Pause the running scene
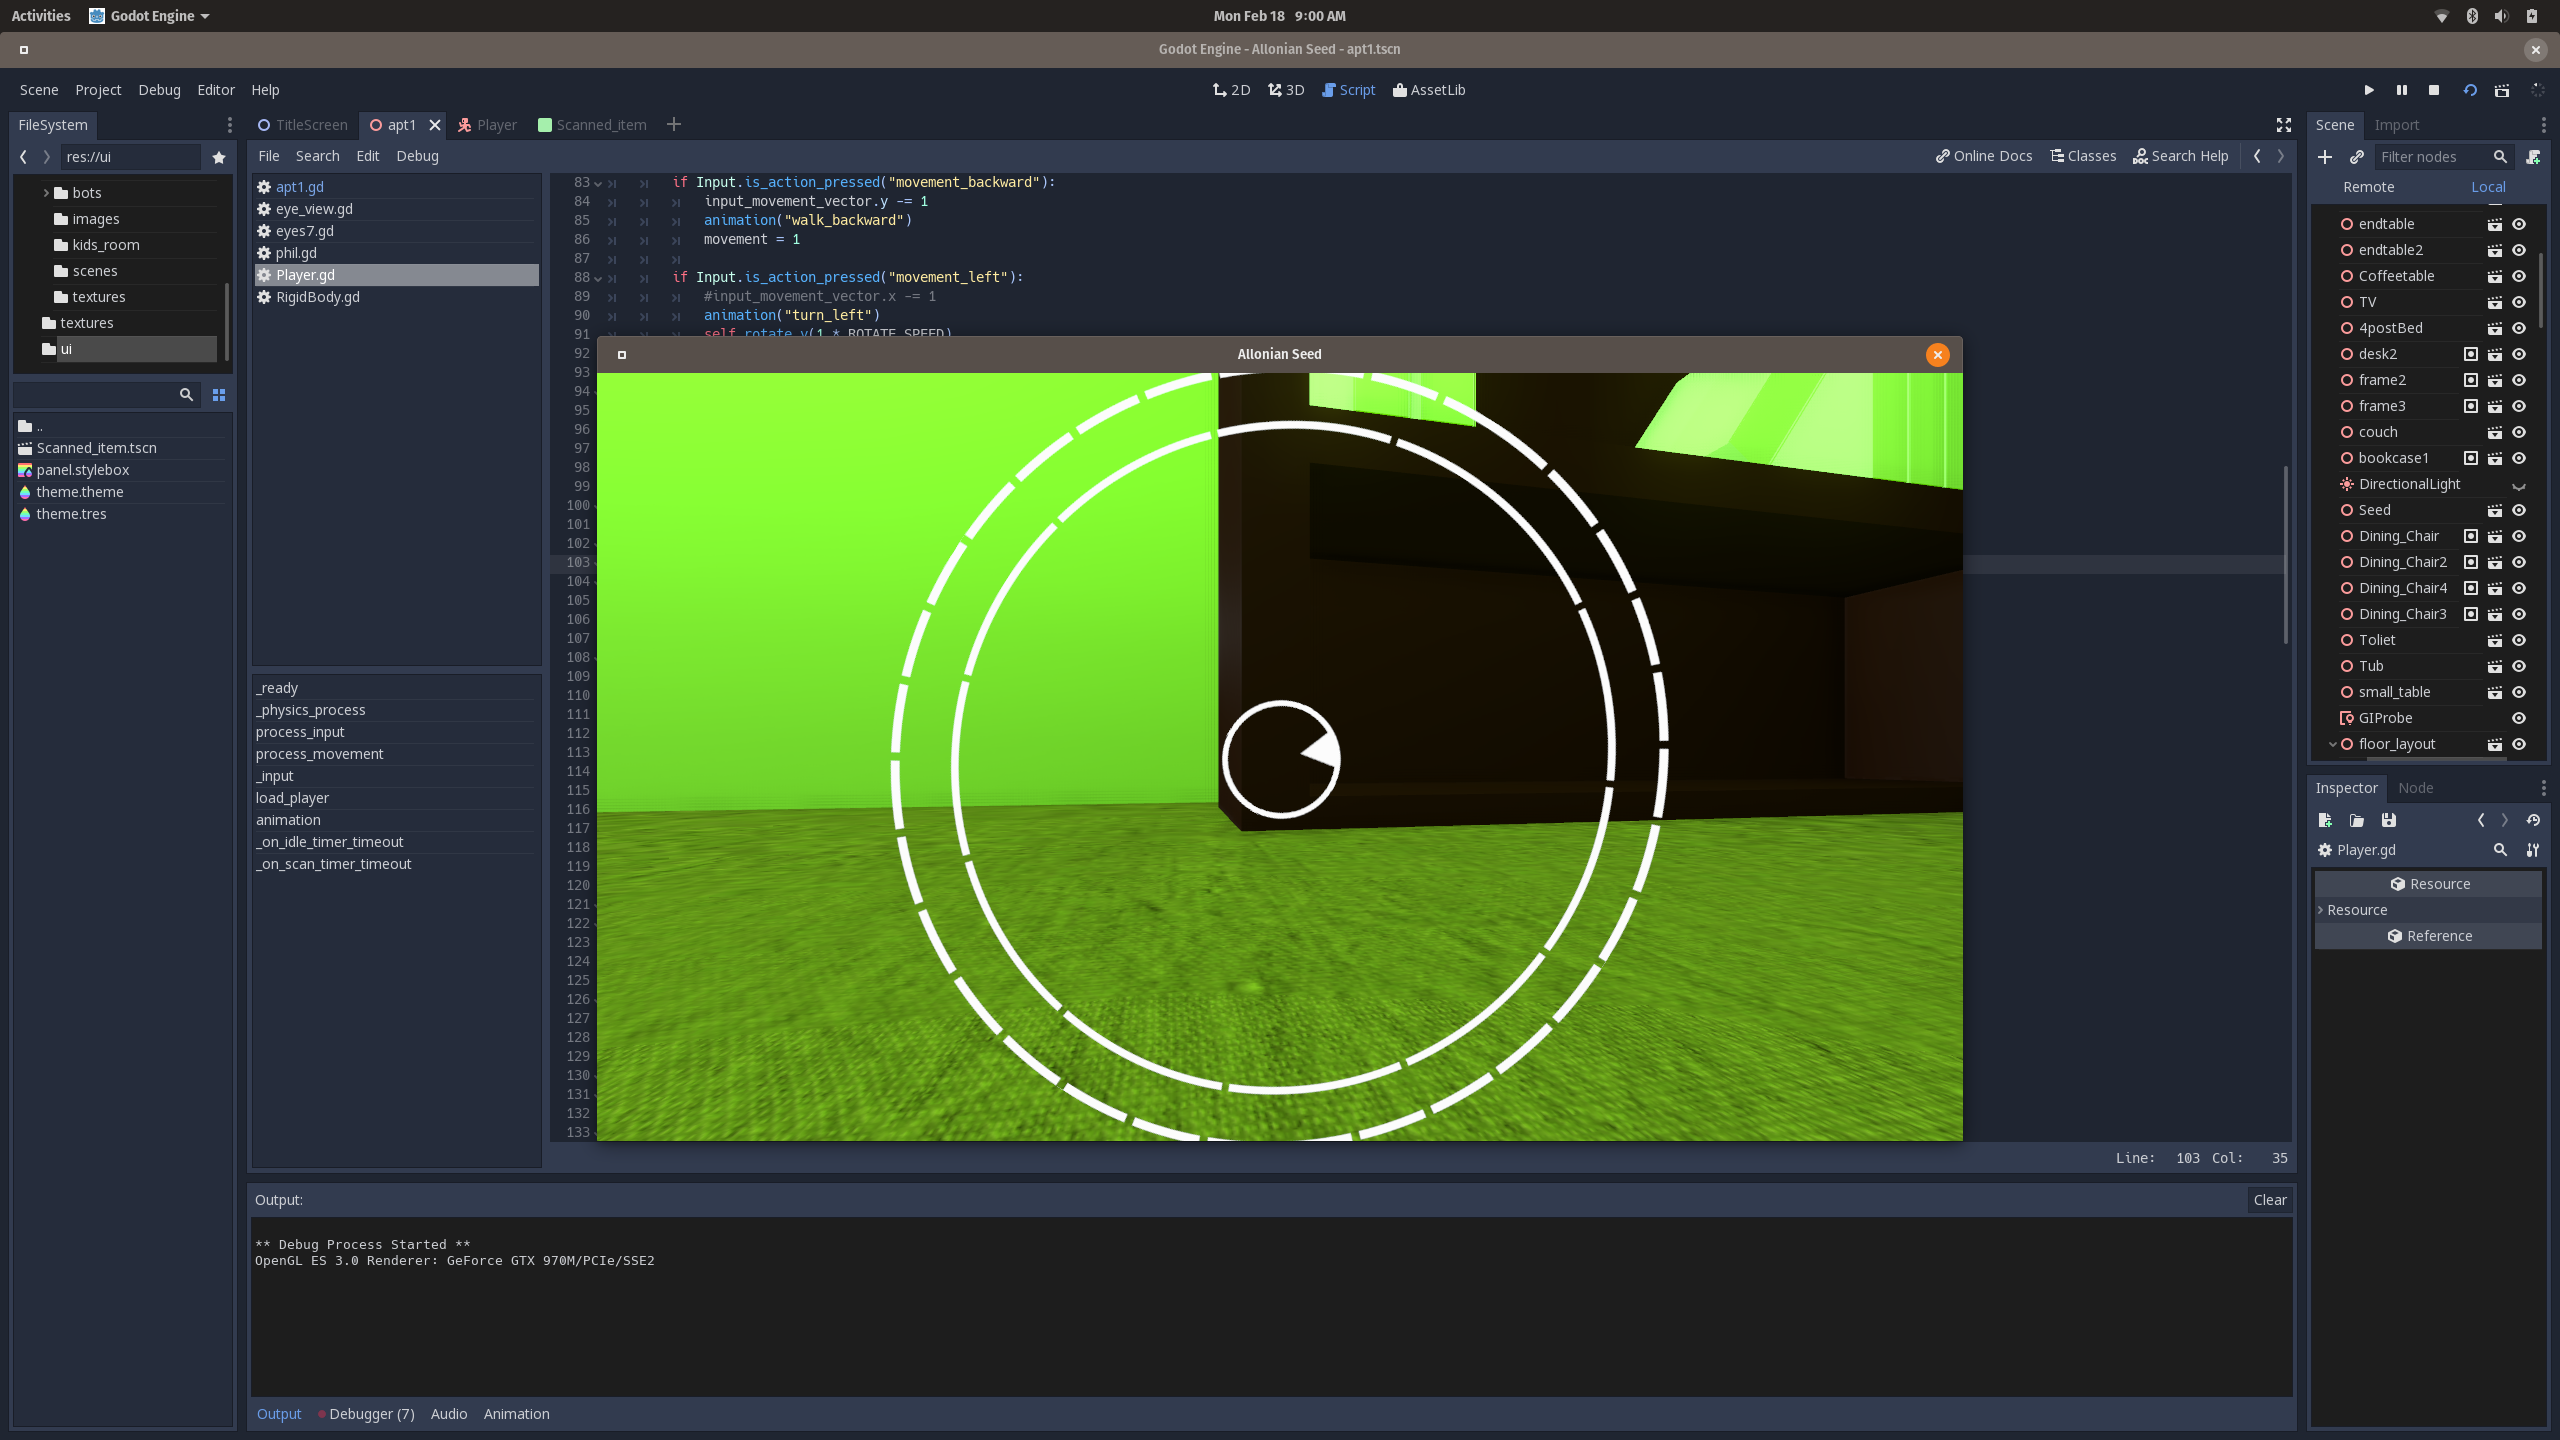Image resolution: width=2560 pixels, height=1440 pixels. point(2401,90)
